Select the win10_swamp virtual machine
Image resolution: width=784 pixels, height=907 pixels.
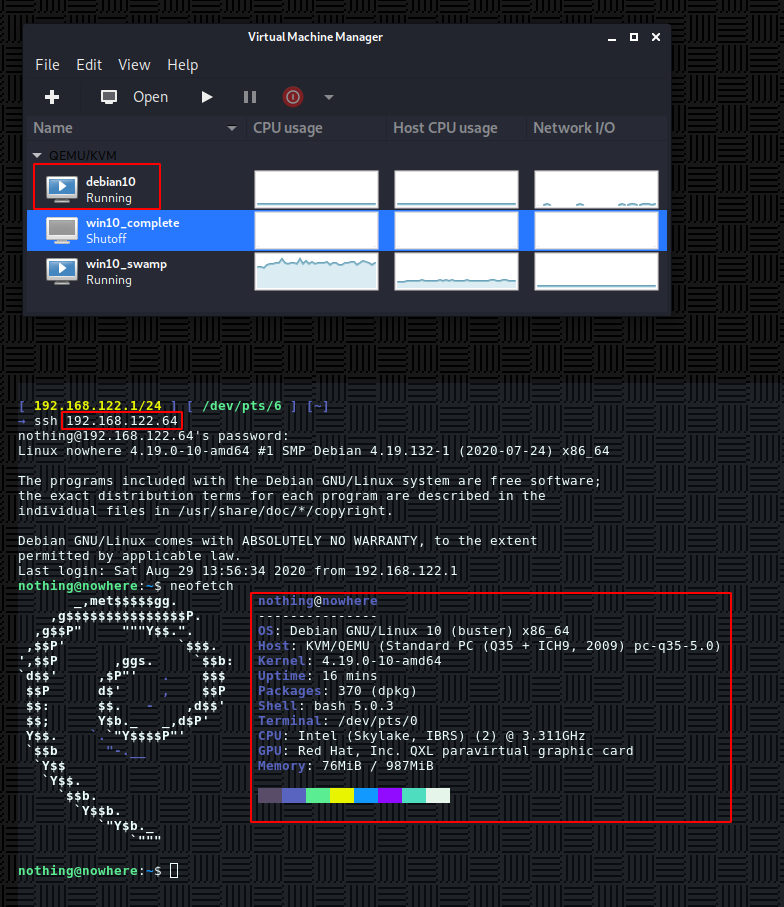point(347,271)
